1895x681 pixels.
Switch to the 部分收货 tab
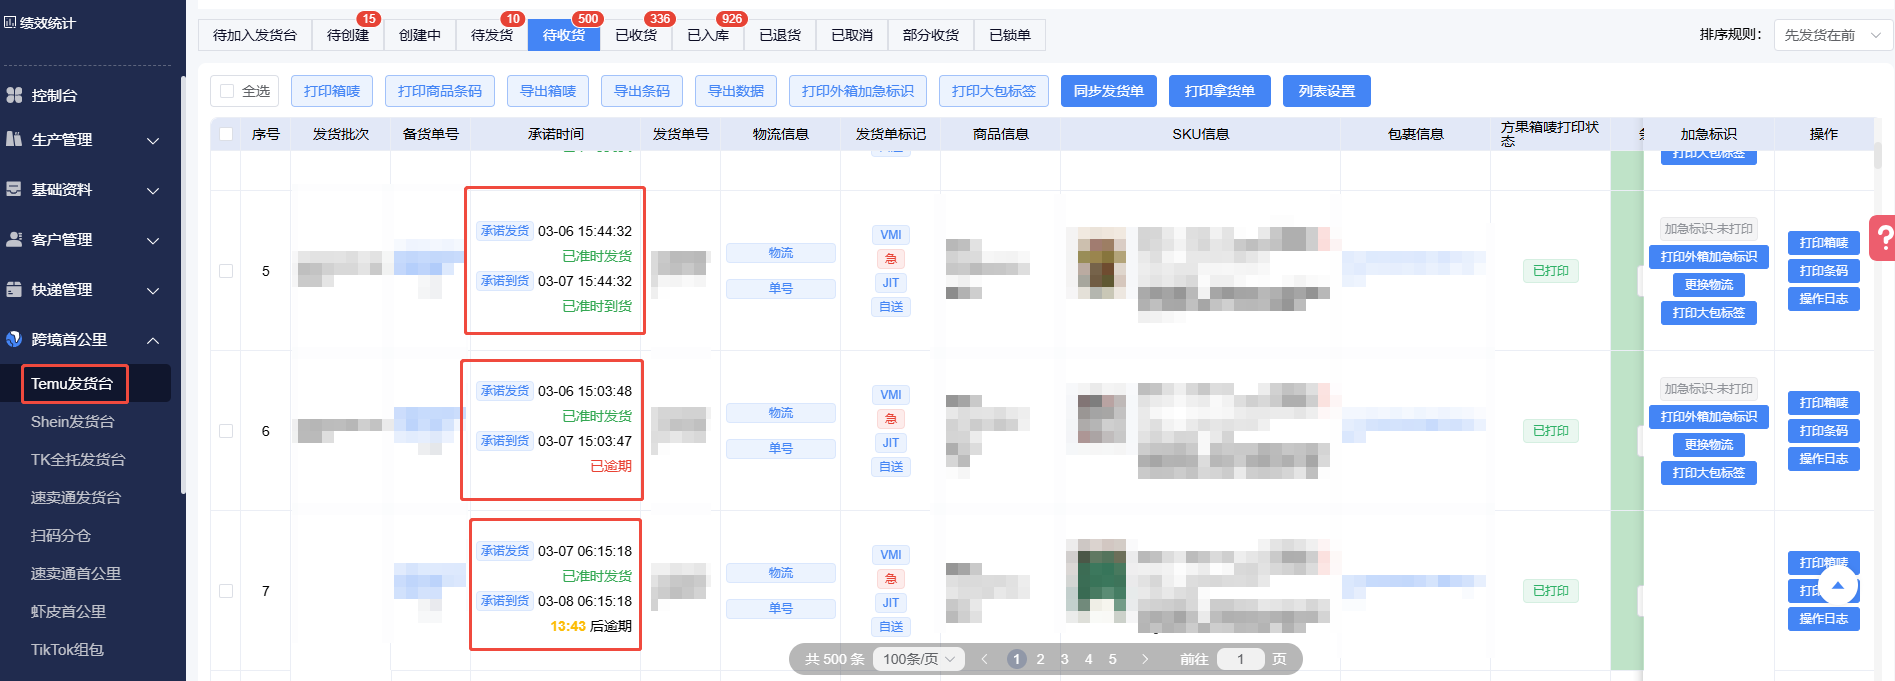(931, 35)
